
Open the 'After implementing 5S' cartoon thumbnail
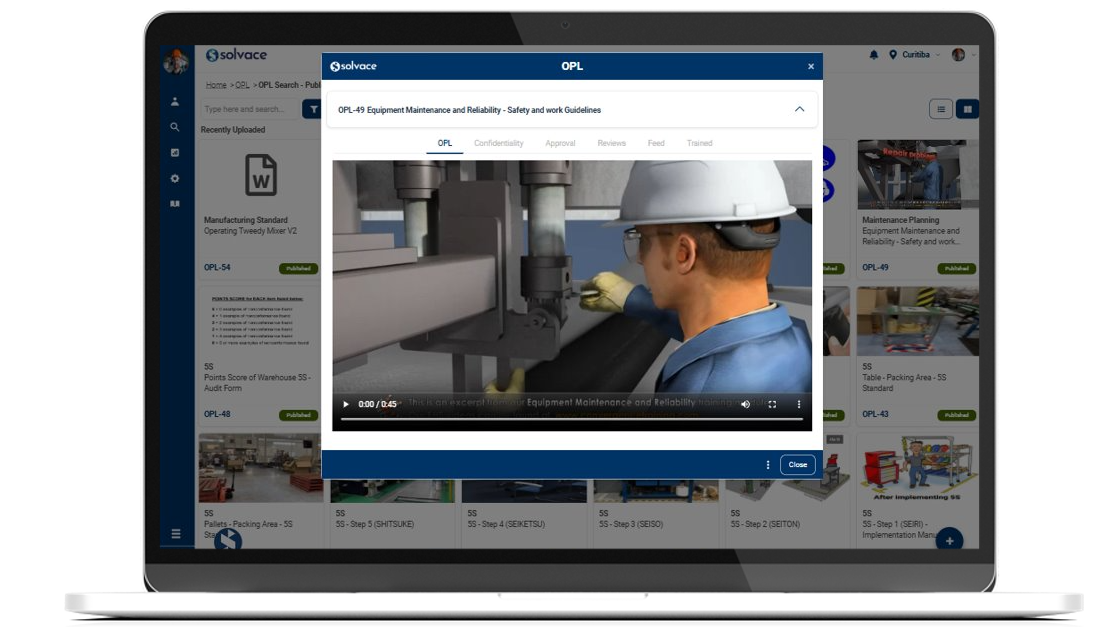917,468
